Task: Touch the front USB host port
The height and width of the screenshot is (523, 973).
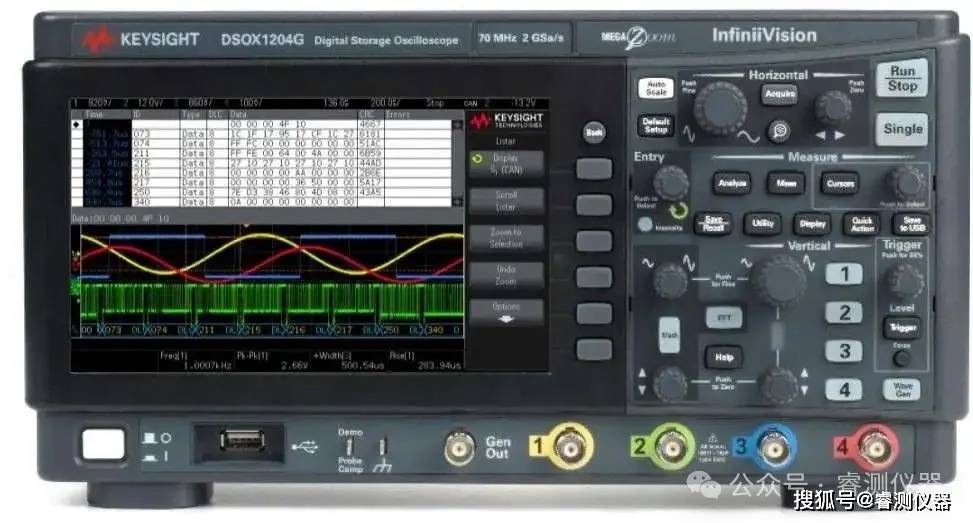Action: pyautogui.click(x=242, y=442)
